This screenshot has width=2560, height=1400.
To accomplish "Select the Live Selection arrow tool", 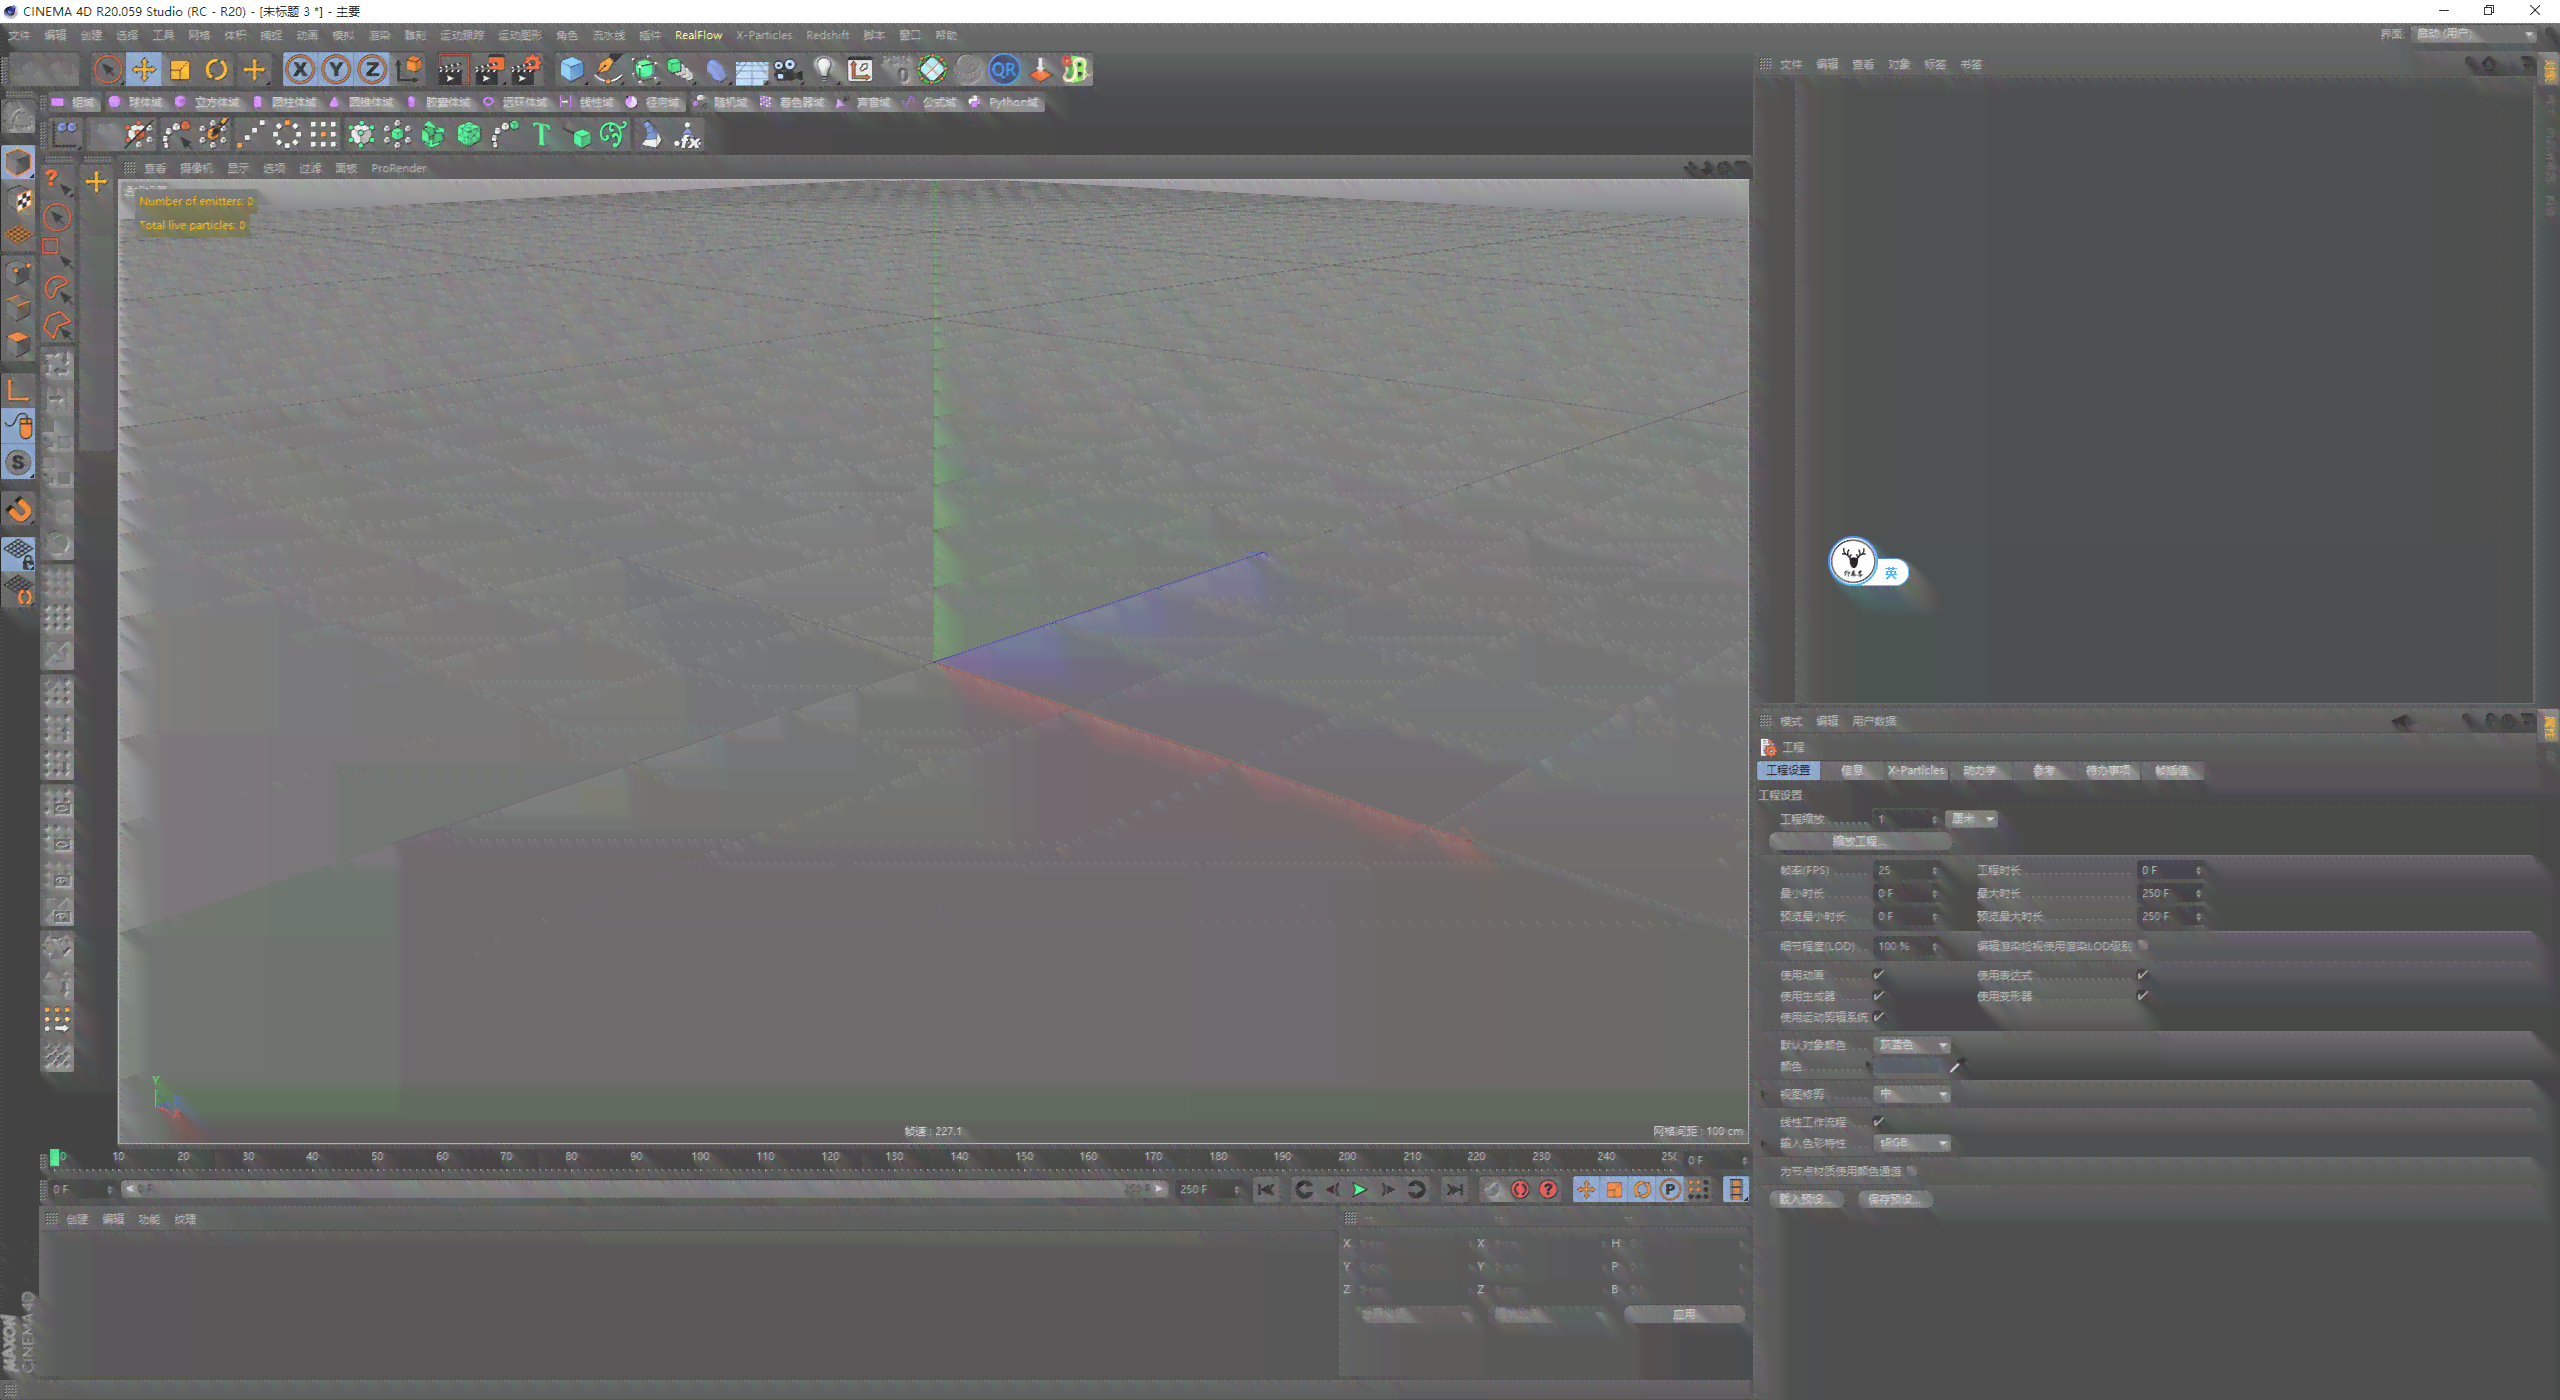I will point(107,70).
